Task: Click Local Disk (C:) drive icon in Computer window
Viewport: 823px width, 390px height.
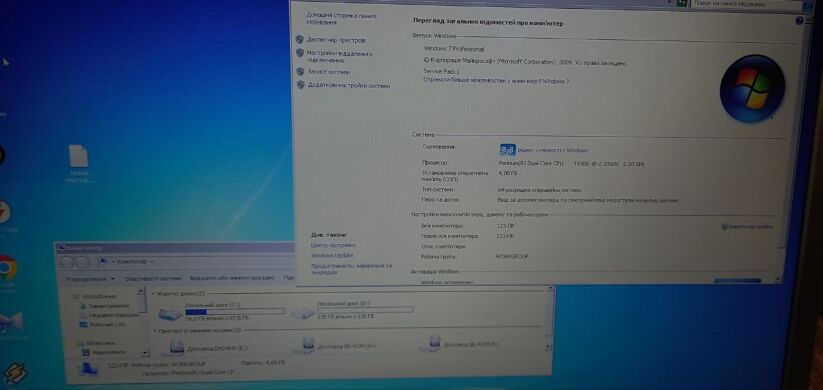Action: point(170,314)
